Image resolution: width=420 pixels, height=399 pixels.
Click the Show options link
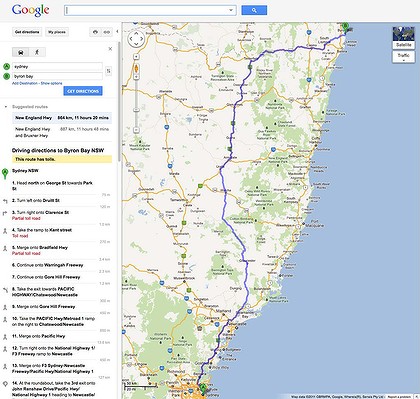tap(51, 83)
